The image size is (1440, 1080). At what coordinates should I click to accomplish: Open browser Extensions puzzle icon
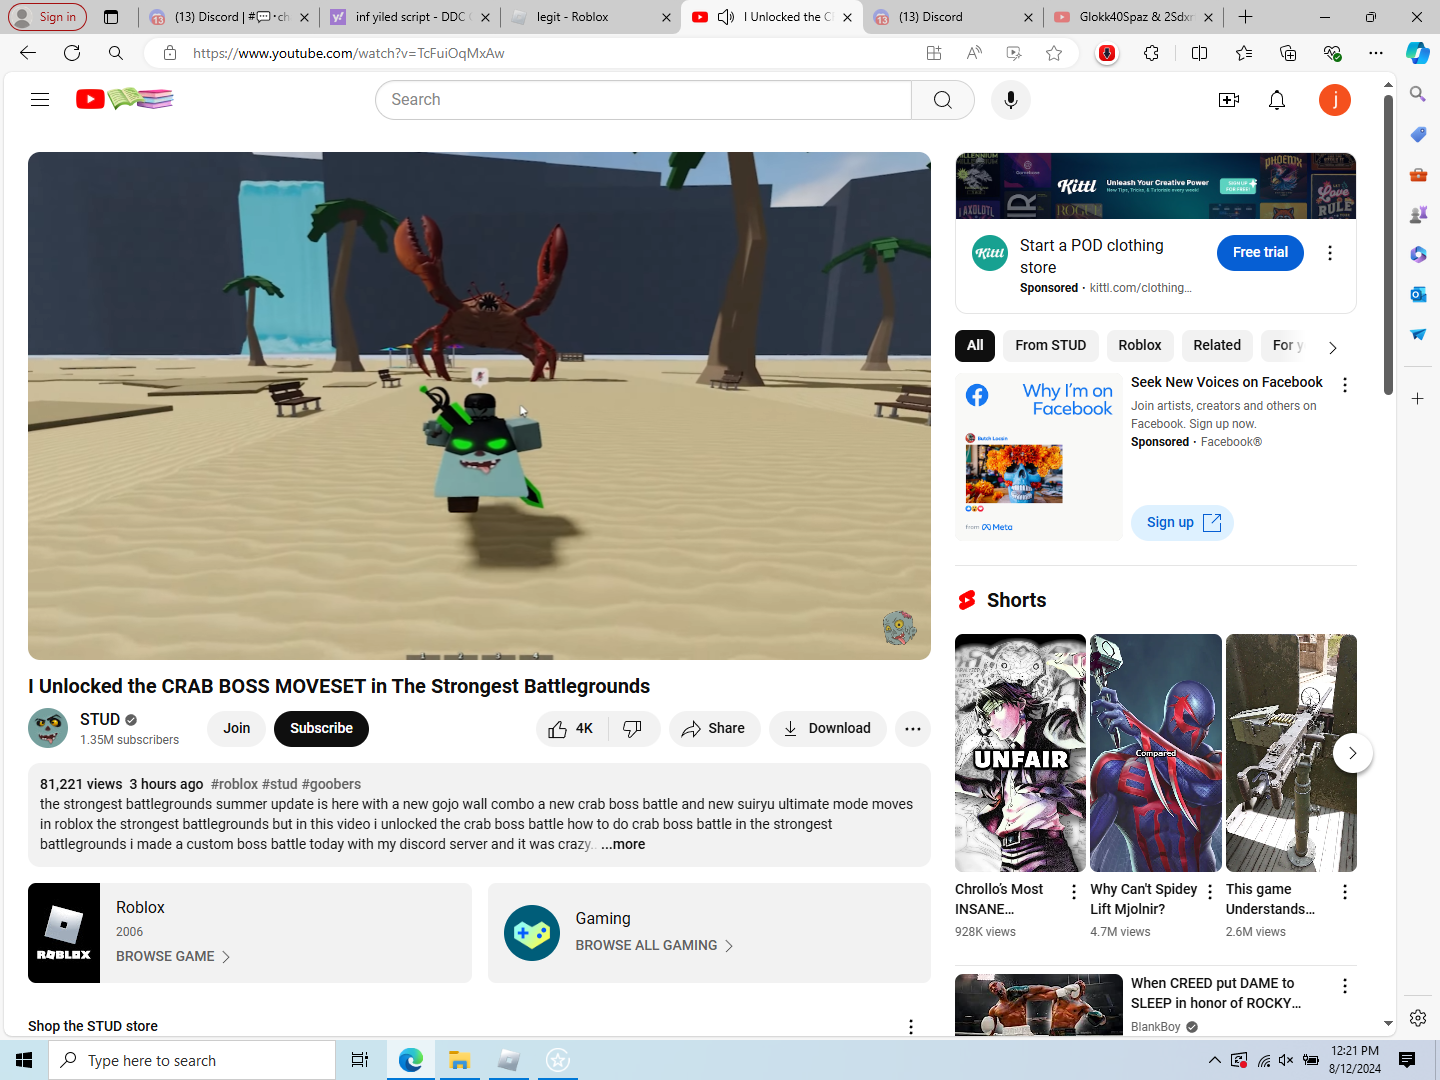tap(1152, 53)
